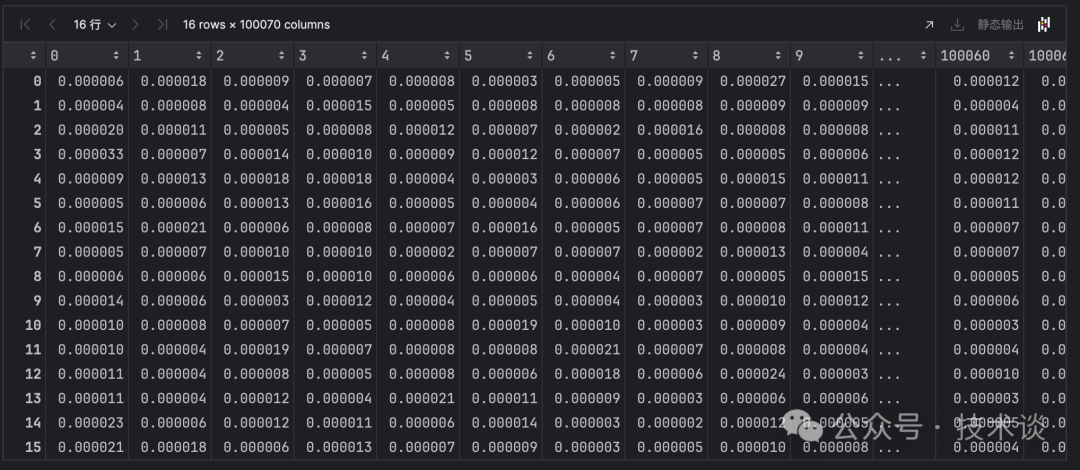Select row index 15
Screen dimensions: 1080x470
coord(33,447)
